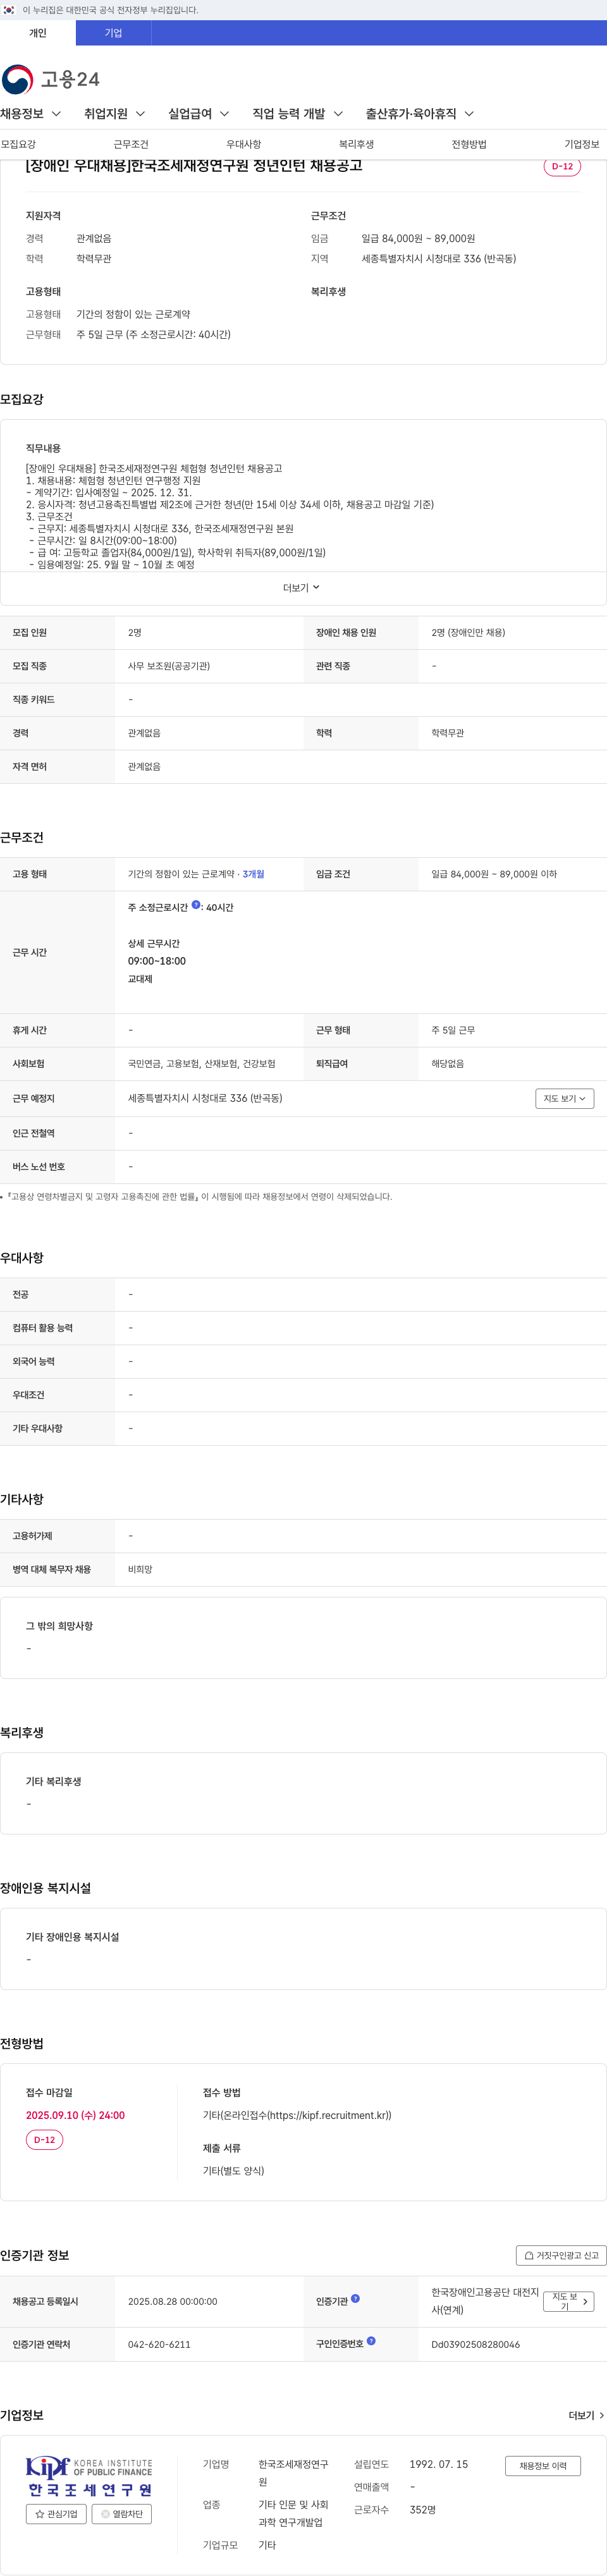607x2576 pixels.
Task: Expand the 출산휴가·육아휴직 menu
Action: (420, 114)
